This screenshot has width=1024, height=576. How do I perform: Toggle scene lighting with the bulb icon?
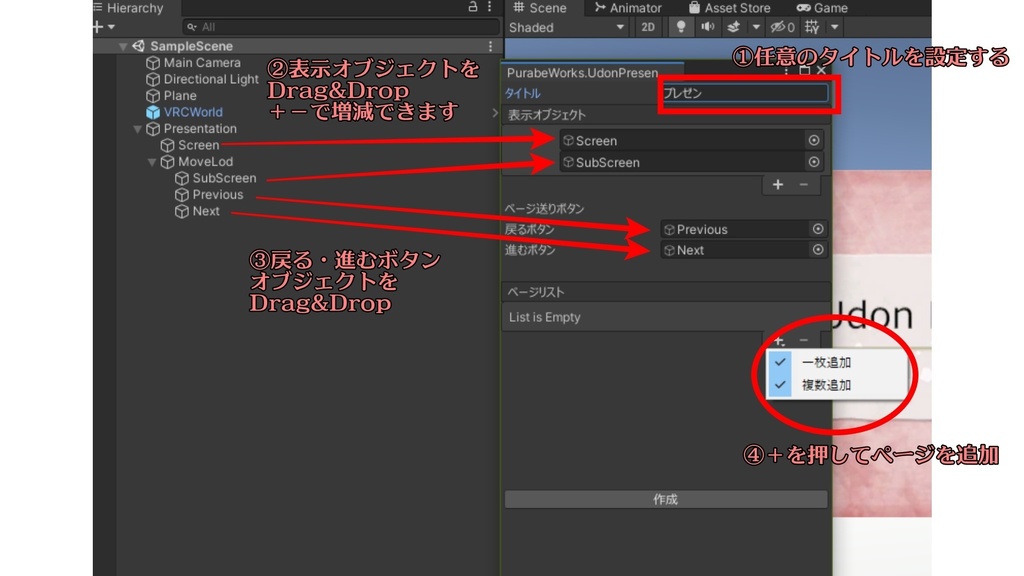click(680, 28)
